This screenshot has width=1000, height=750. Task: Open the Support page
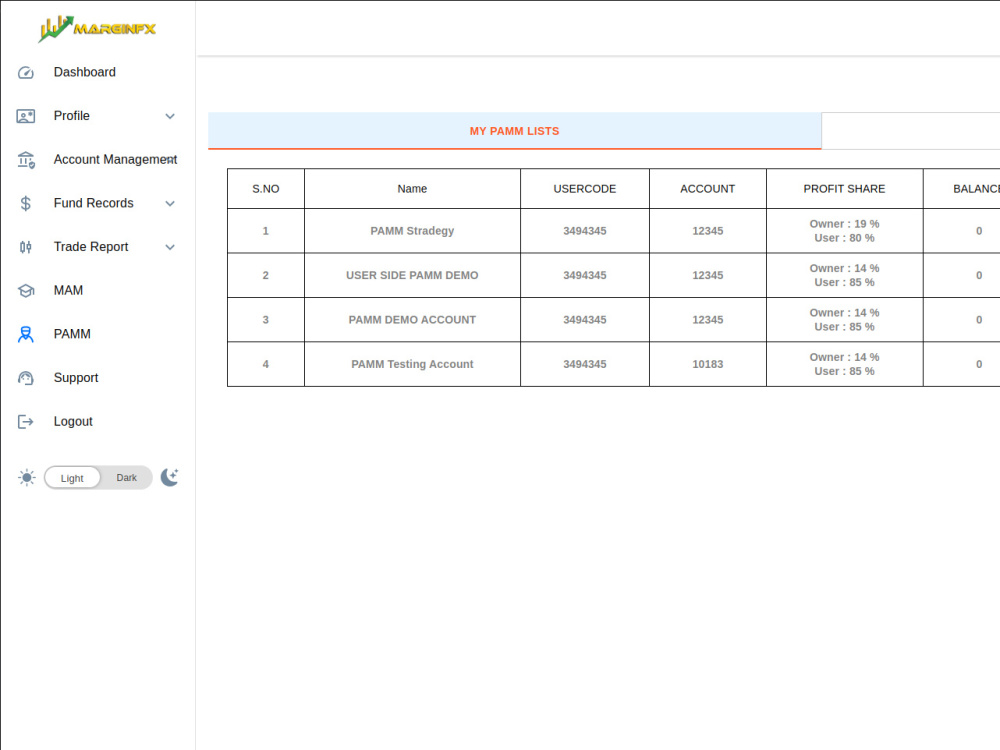click(76, 378)
